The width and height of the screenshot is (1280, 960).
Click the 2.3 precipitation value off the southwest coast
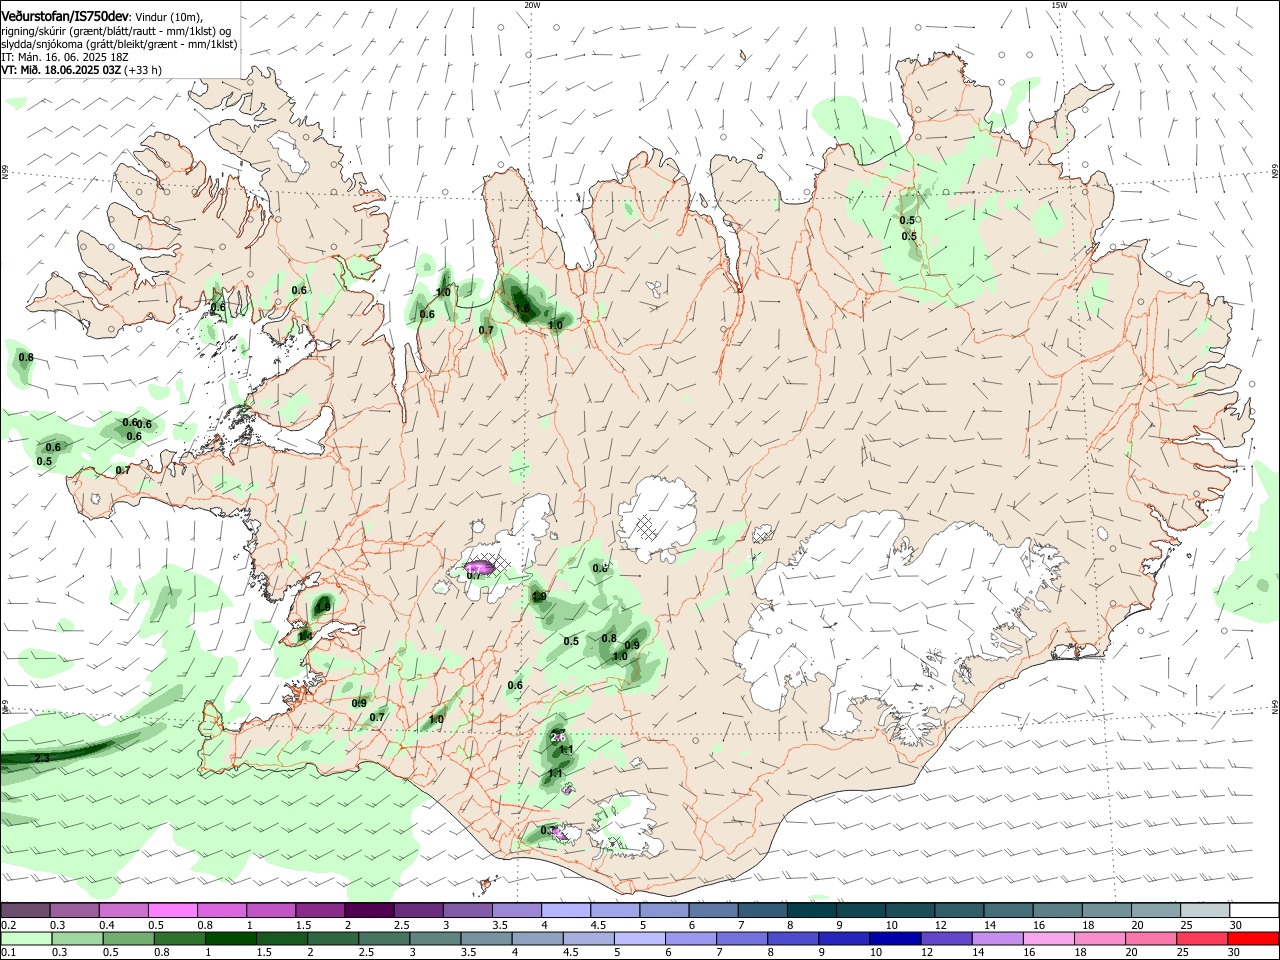[41, 759]
